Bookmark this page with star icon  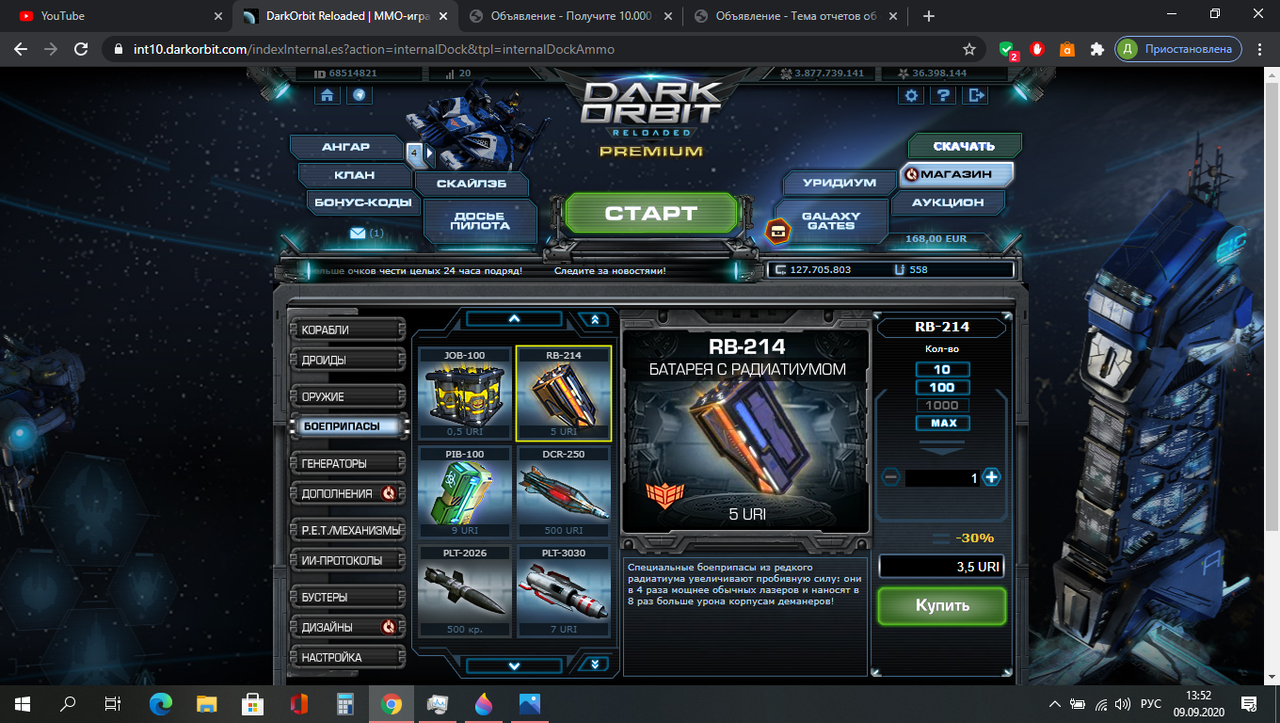coord(968,48)
